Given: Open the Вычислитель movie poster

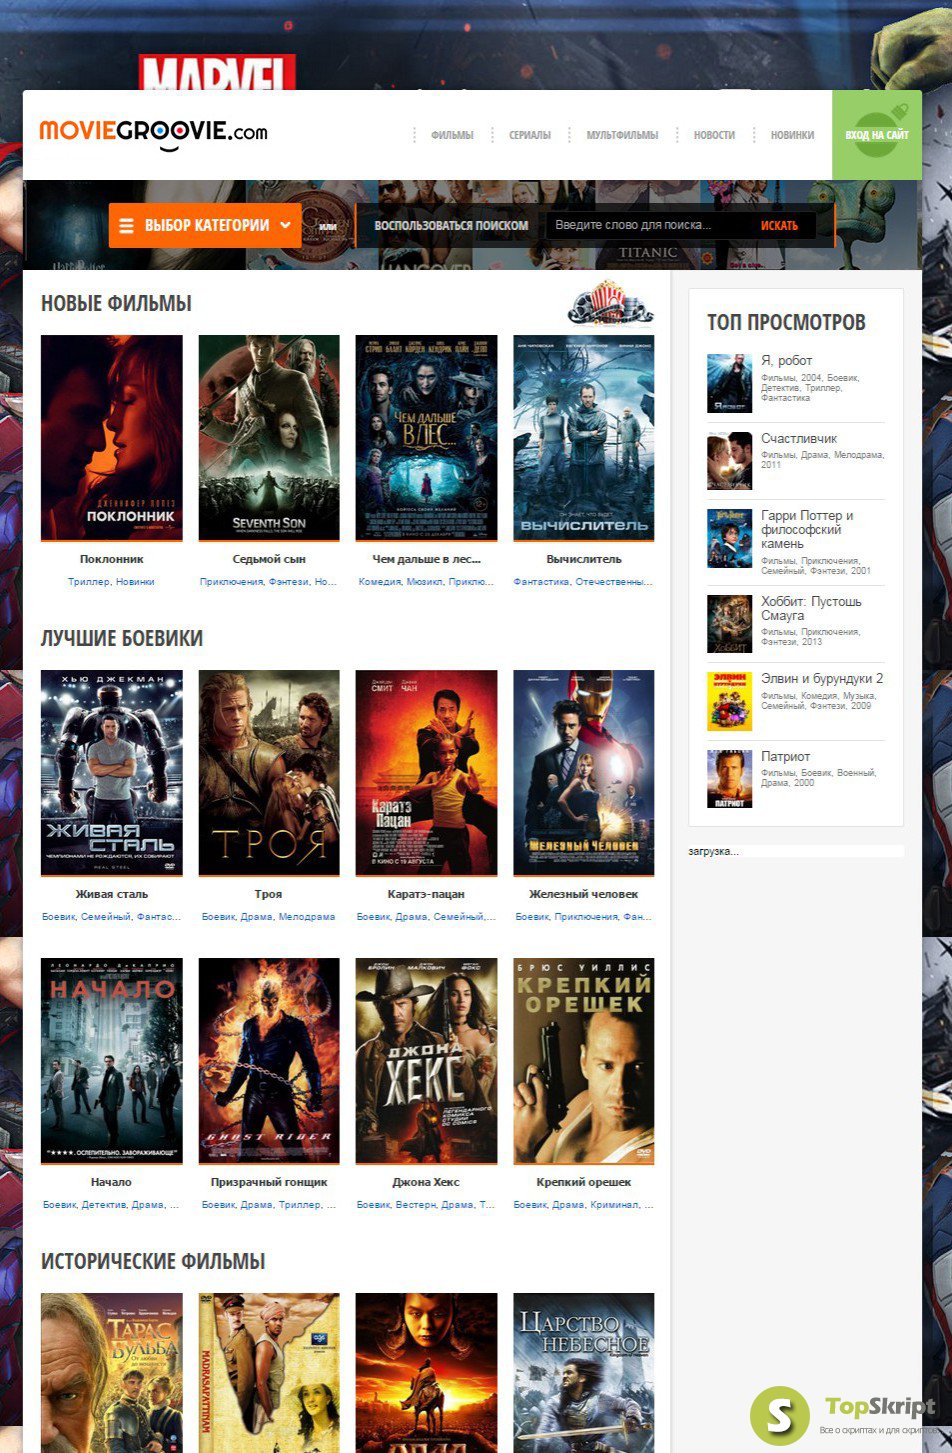Looking at the screenshot, I should [584, 438].
